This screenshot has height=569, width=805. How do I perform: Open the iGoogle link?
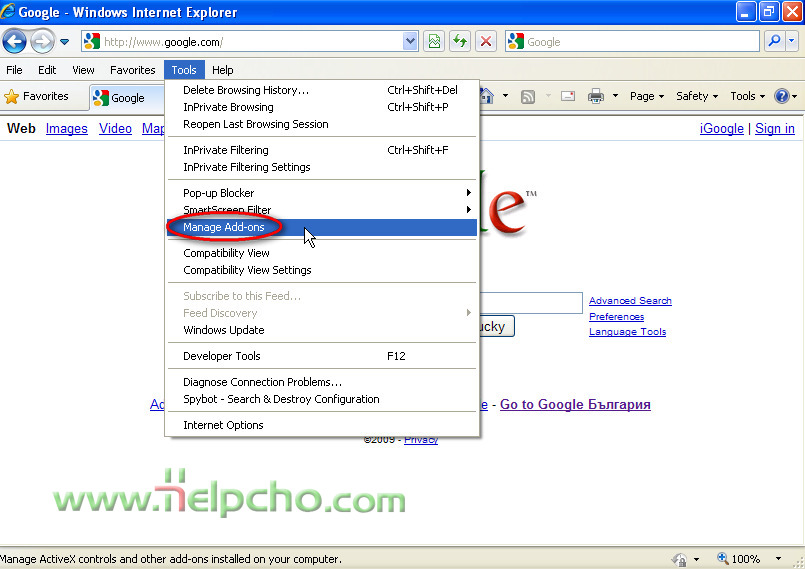coord(721,128)
